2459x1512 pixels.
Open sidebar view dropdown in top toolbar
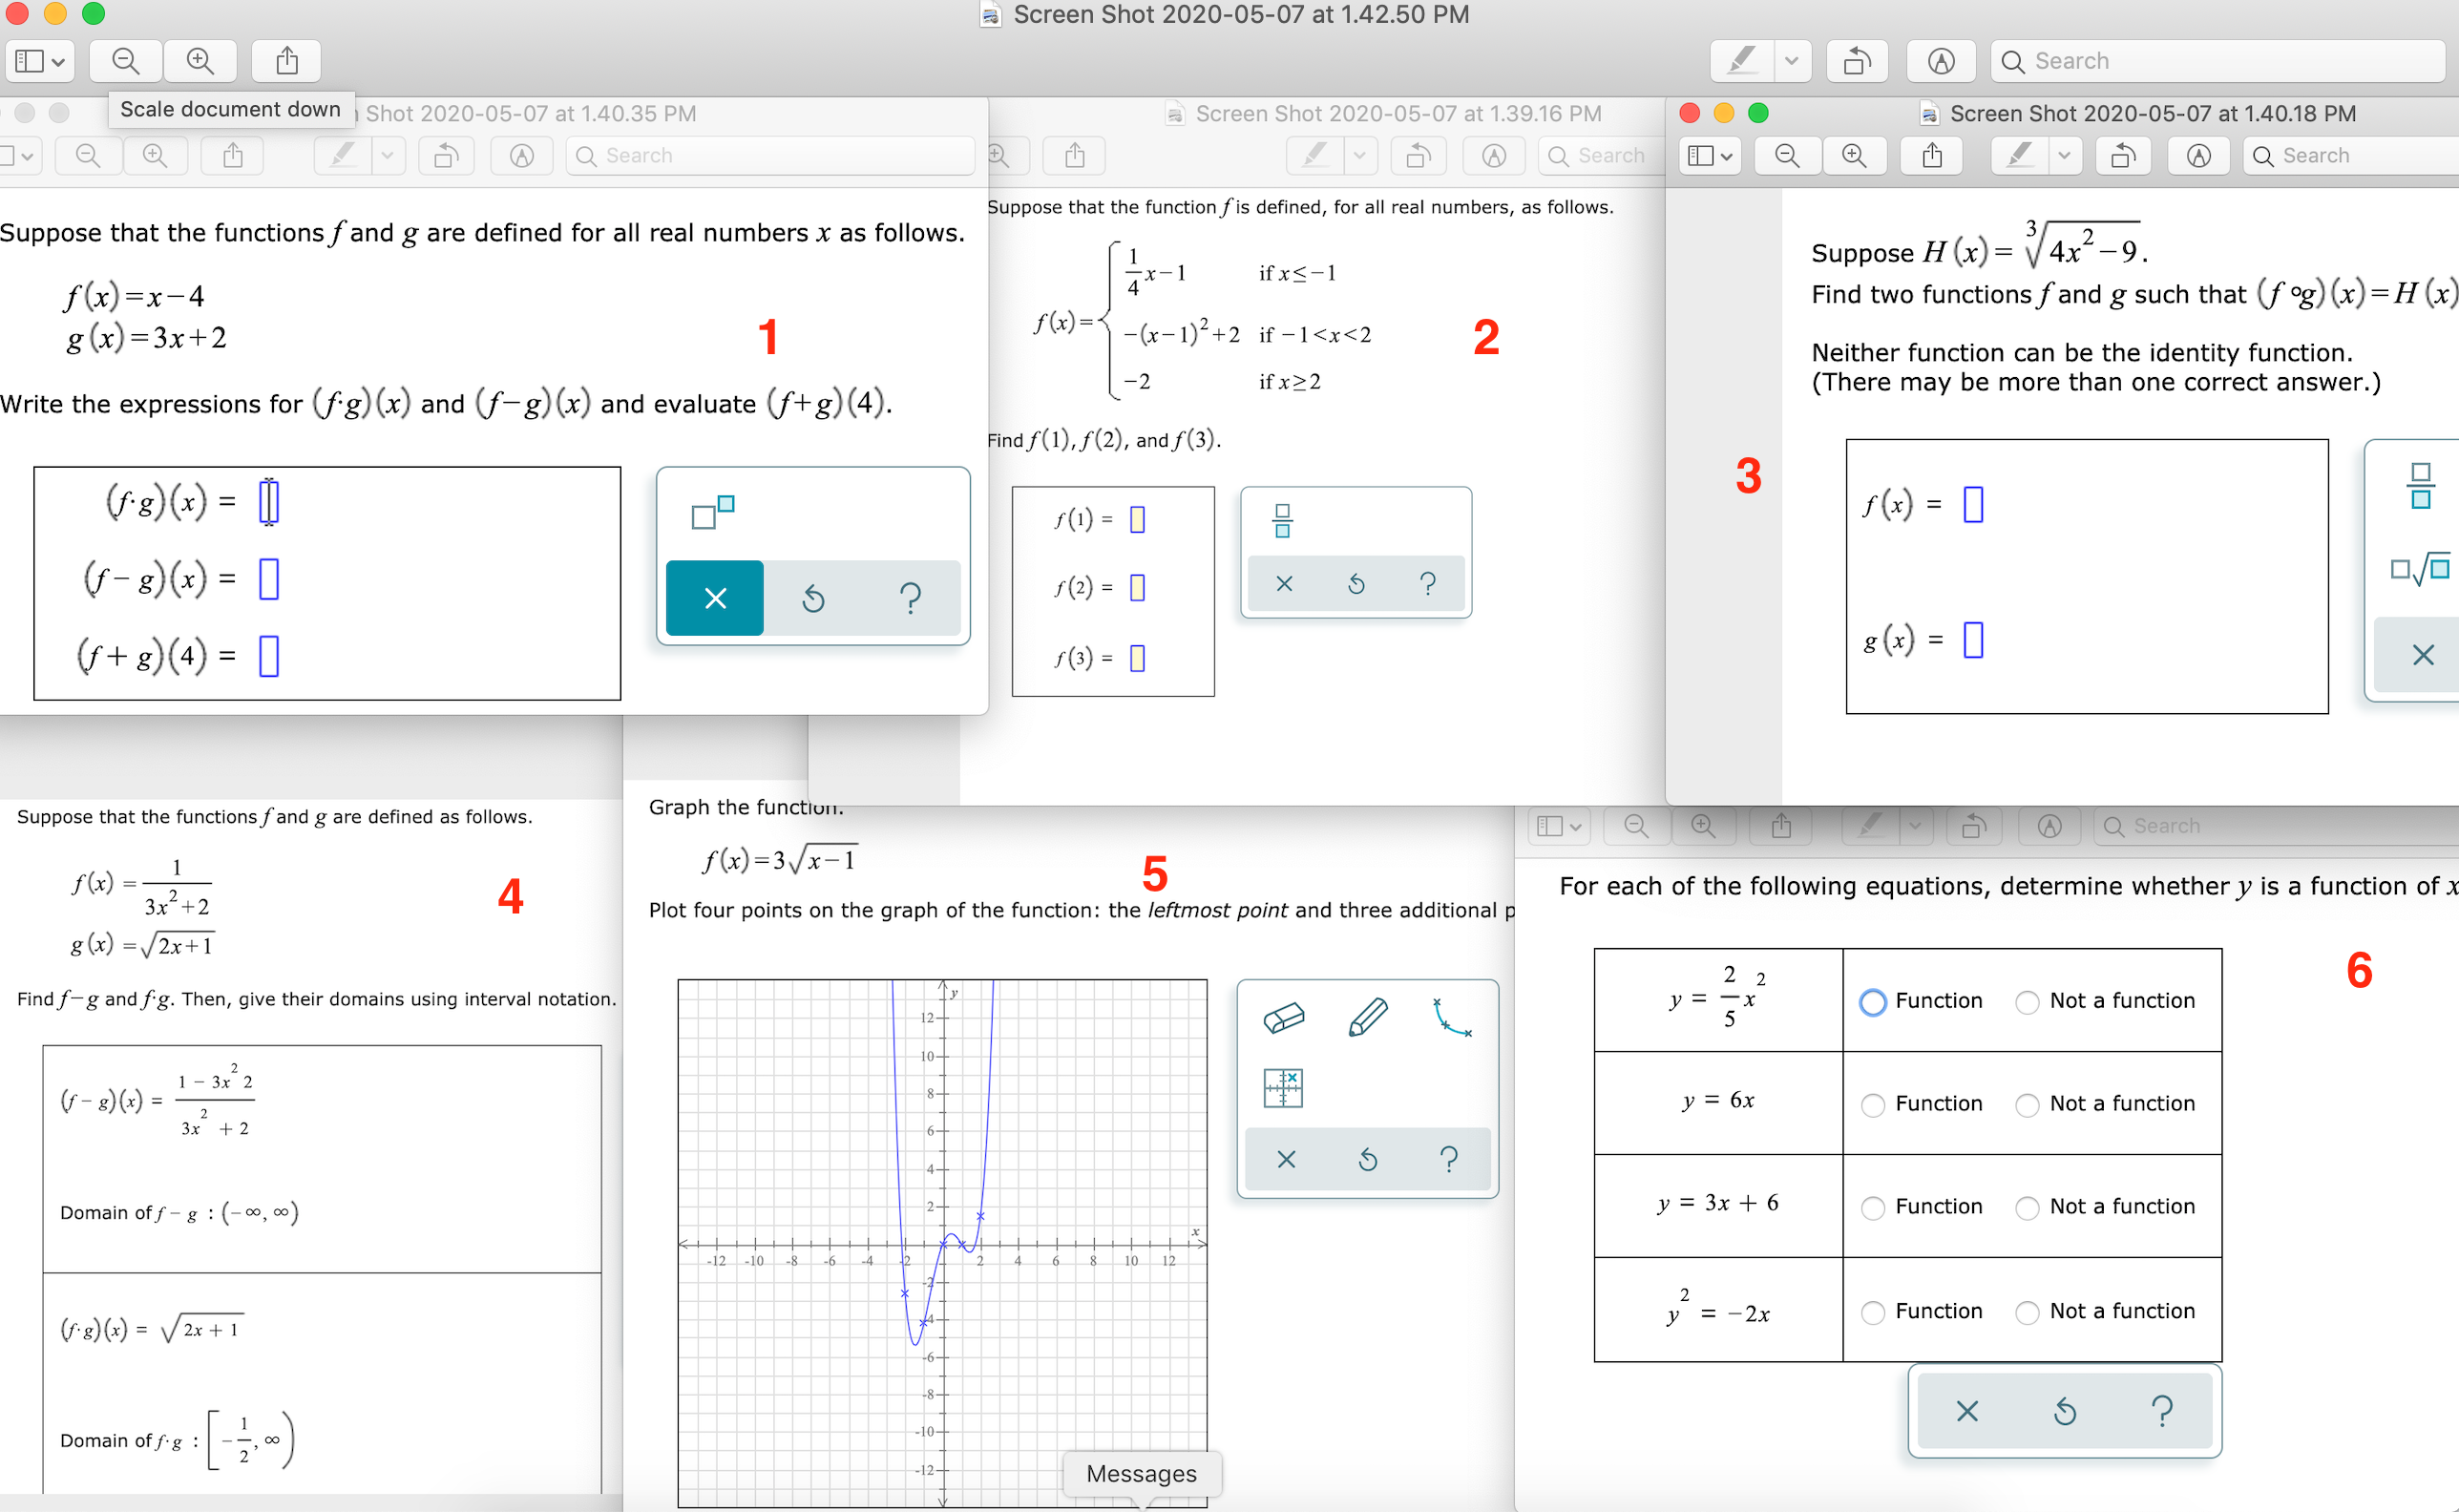(x=40, y=61)
